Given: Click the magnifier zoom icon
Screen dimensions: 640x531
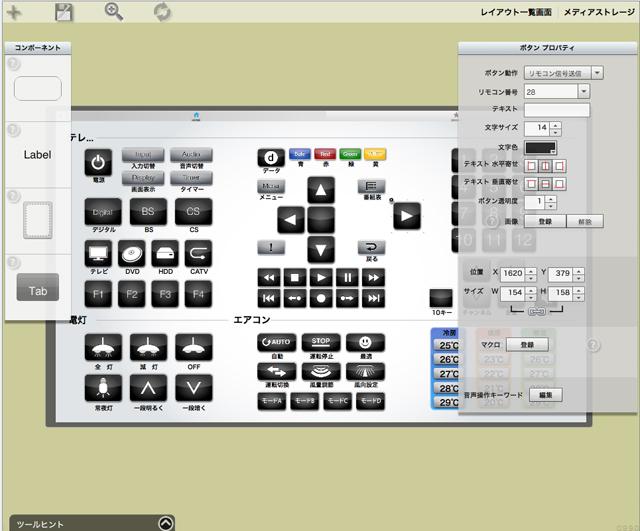Looking at the screenshot, I should 113,12.
